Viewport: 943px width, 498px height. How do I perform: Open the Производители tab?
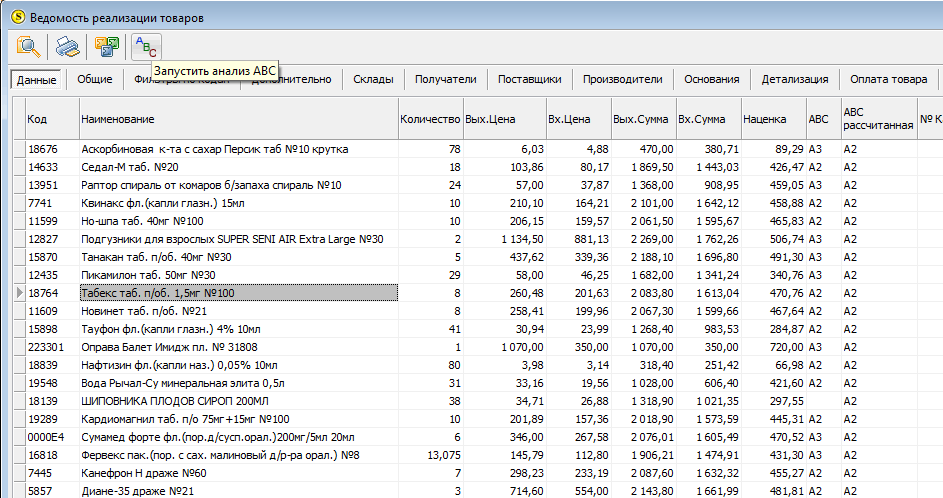tap(622, 79)
